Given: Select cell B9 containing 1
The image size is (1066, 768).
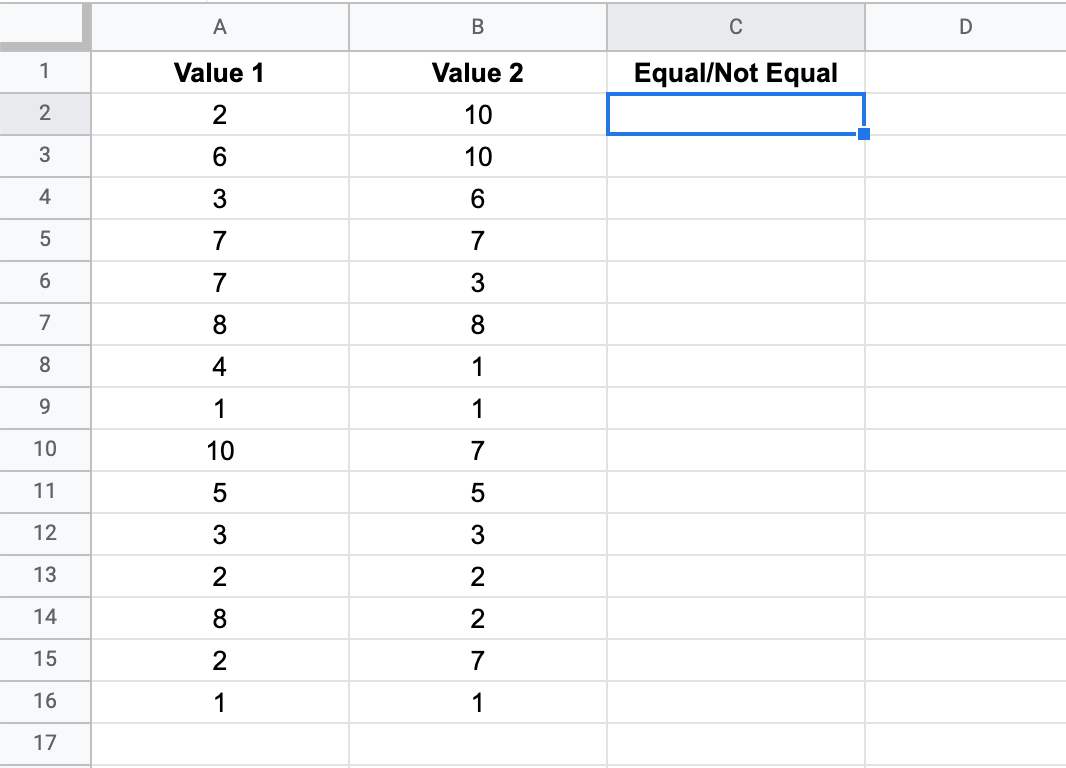Looking at the screenshot, I should 477,408.
